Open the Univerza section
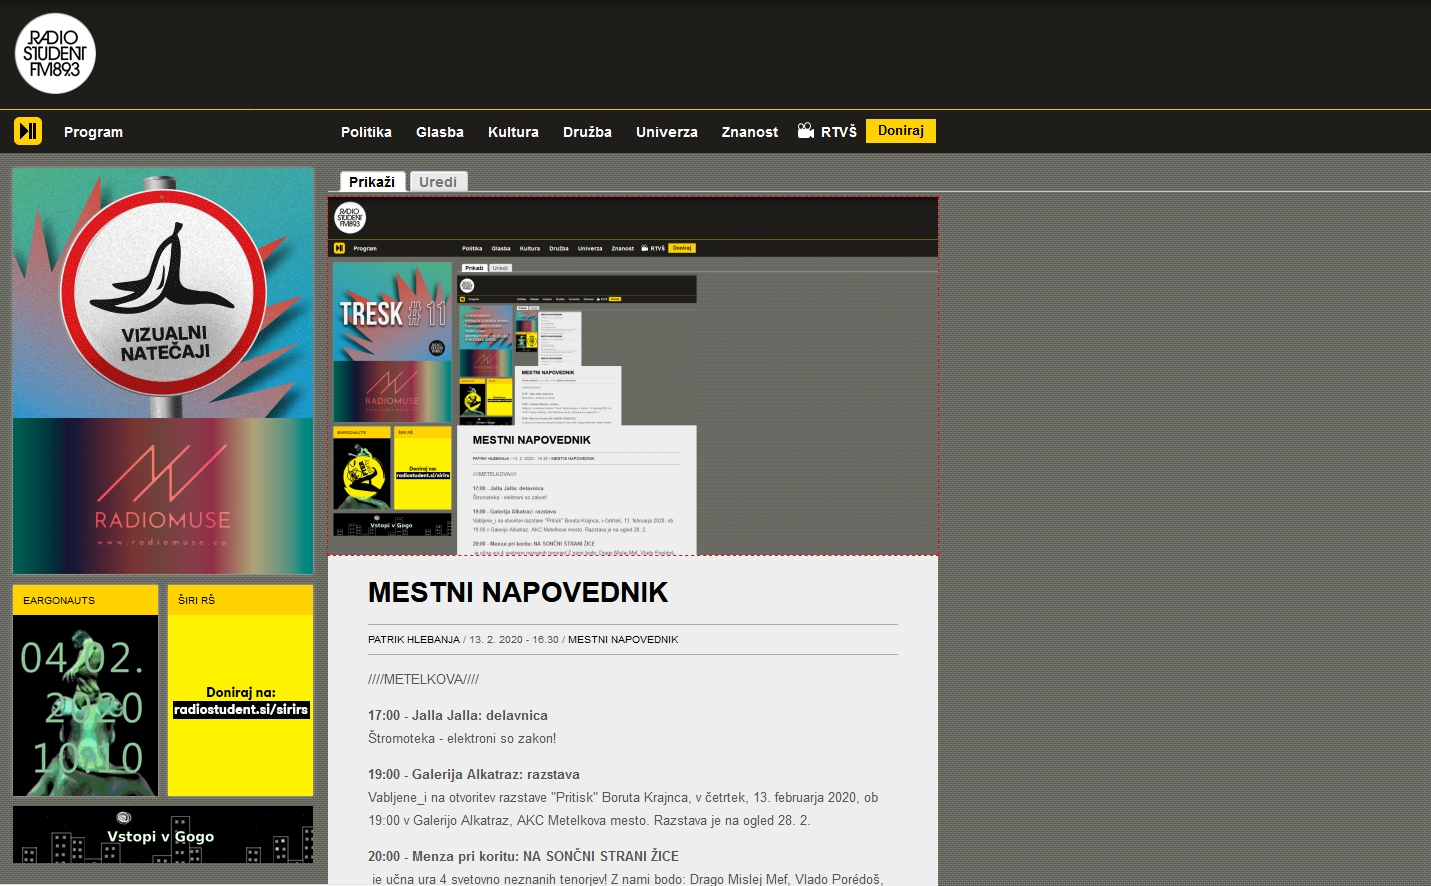 click(x=667, y=132)
